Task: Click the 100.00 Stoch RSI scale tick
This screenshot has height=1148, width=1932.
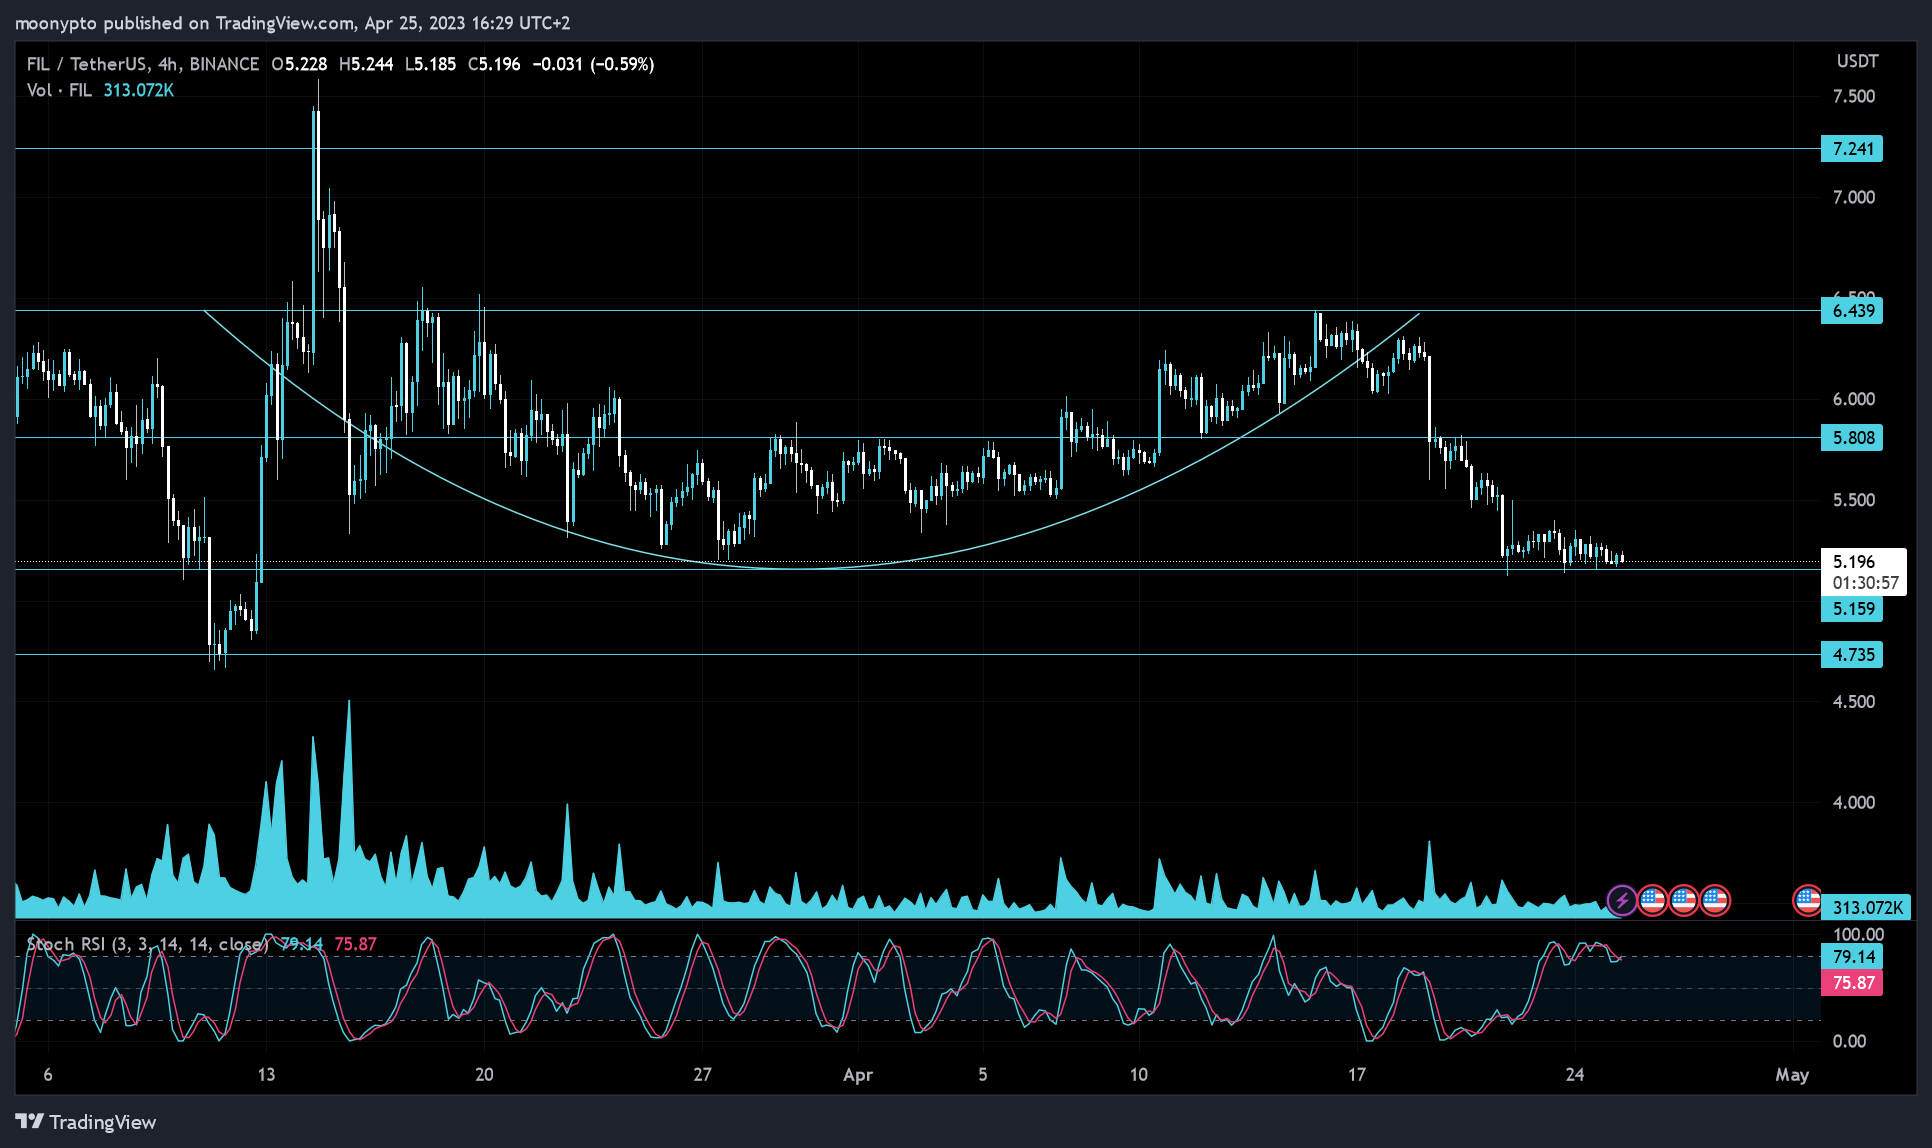Action: pyautogui.click(x=1857, y=934)
